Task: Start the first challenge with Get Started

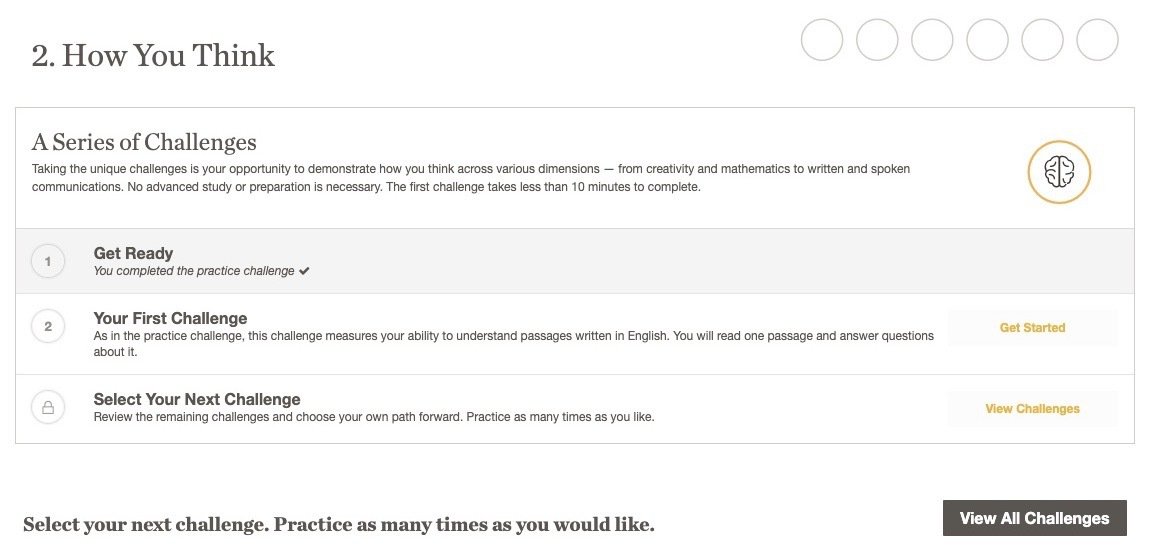Action: tap(1032, 327)
